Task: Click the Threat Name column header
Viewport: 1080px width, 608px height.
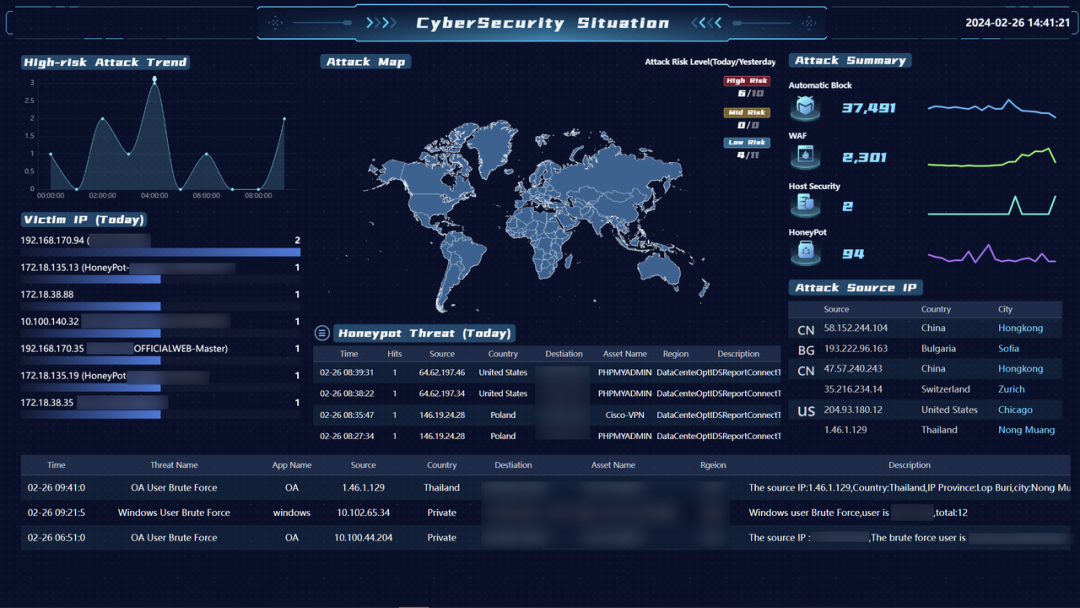Action: coord(174,465)
